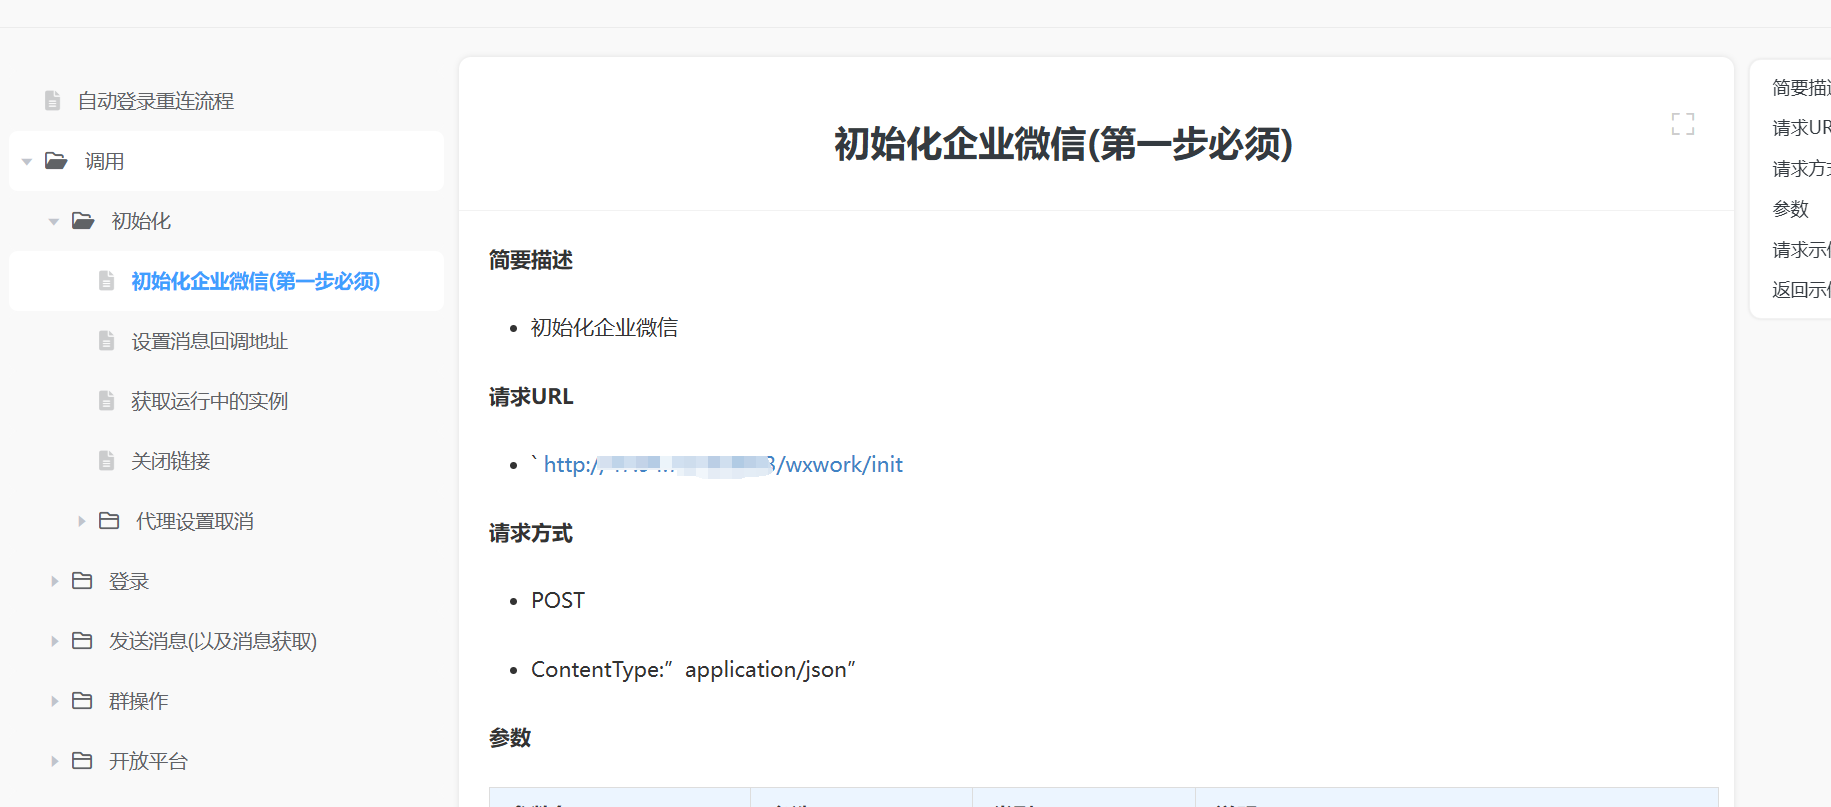Expand the 群操作 folder arrow
This screenshot has width=1831, height=807.
[54, 701]
